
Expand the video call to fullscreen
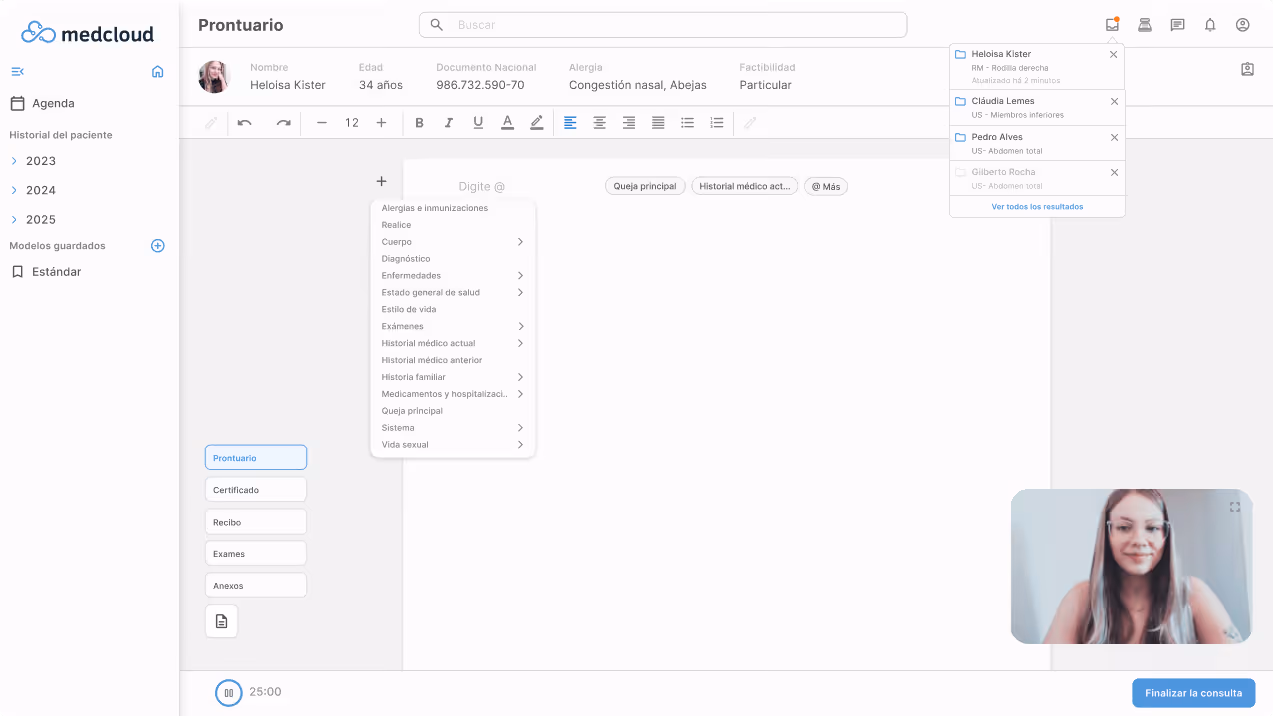[x=1235, y=507]
